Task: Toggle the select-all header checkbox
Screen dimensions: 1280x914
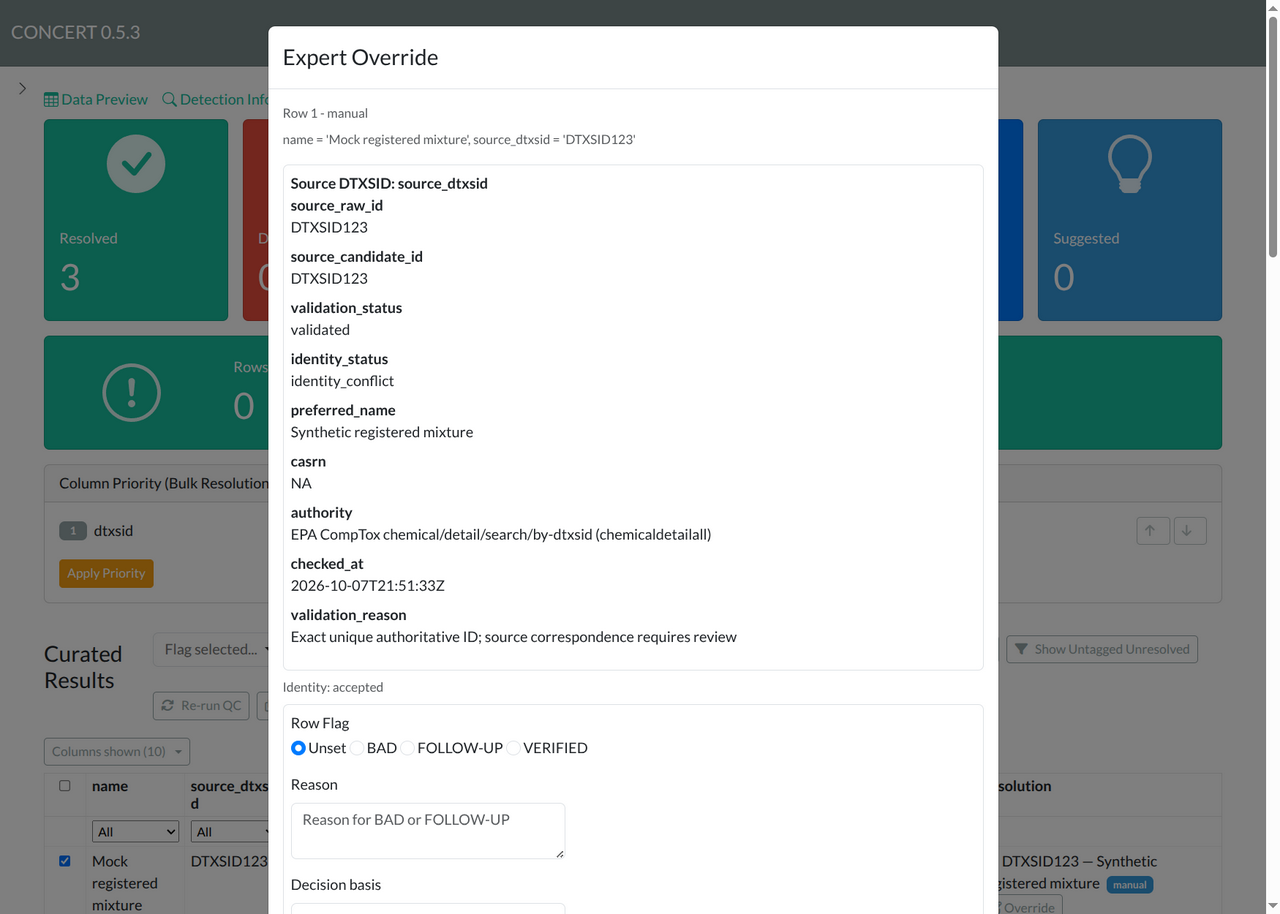Action: (65, 786)
